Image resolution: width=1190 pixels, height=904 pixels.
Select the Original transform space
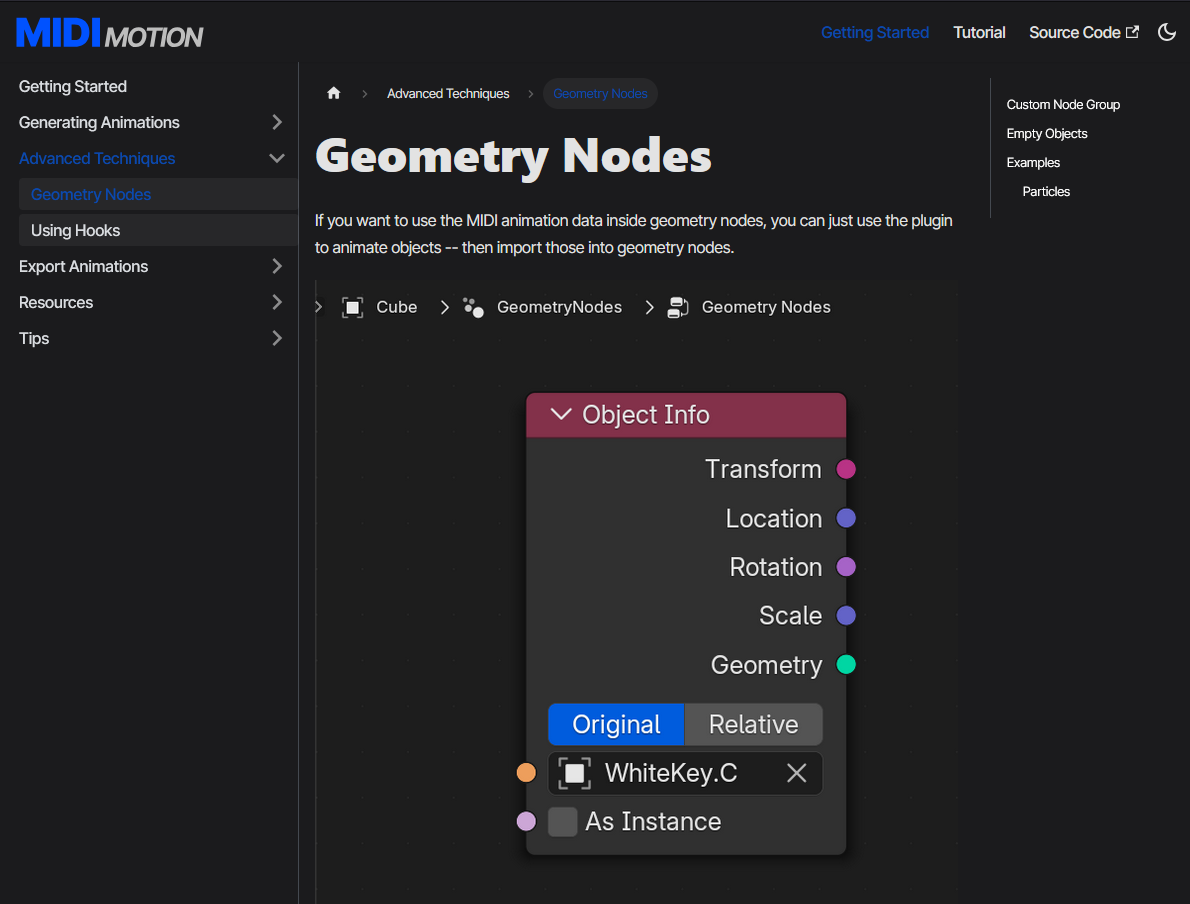click(616, 725)
